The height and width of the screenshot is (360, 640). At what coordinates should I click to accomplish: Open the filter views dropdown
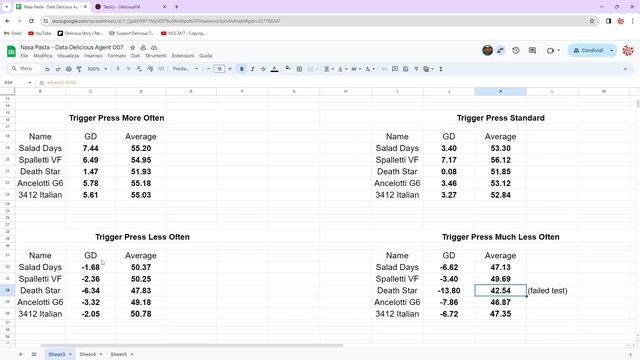(x=428, y=69)
